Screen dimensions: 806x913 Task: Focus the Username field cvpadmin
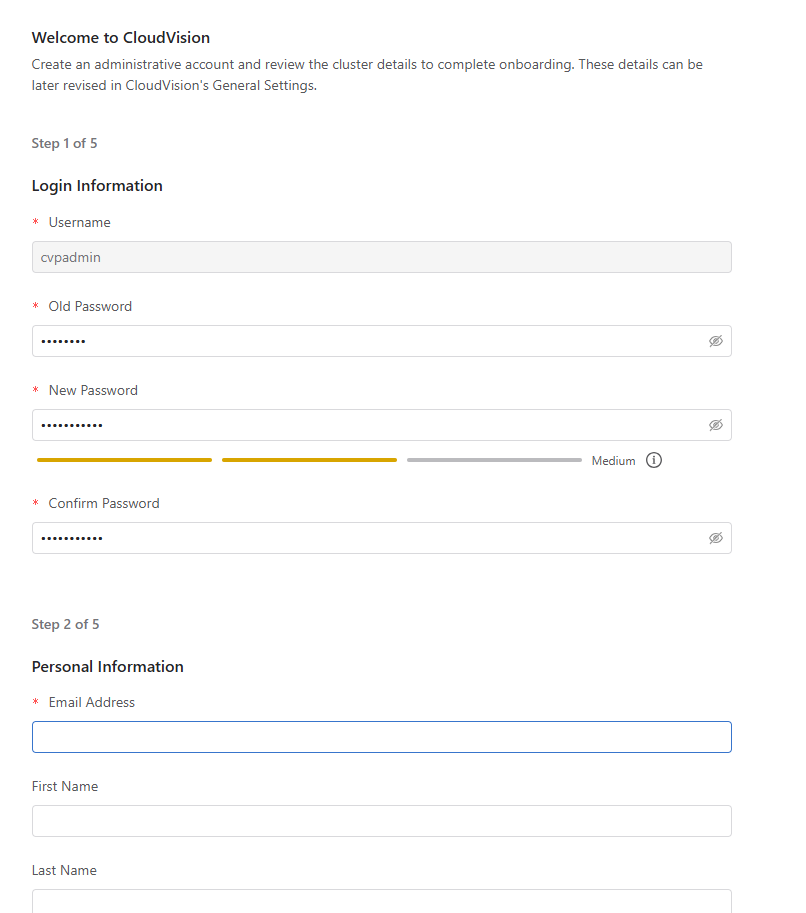coord(381,257)
